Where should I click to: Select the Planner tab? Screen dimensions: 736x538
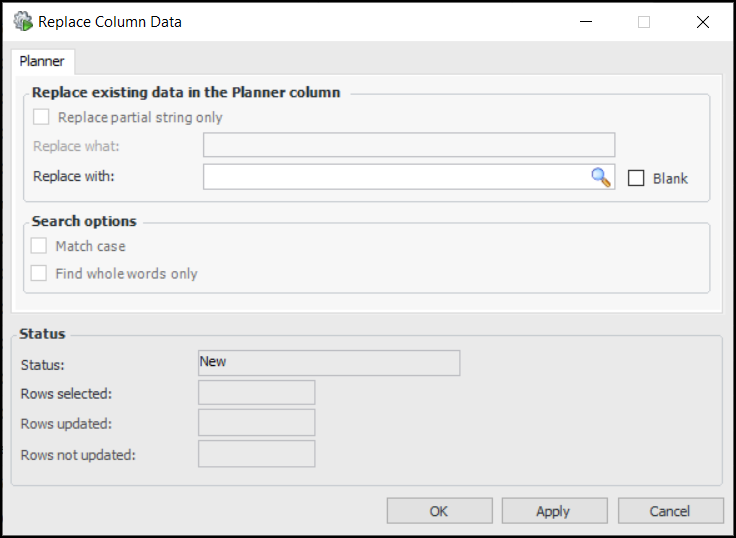(42, 61)
